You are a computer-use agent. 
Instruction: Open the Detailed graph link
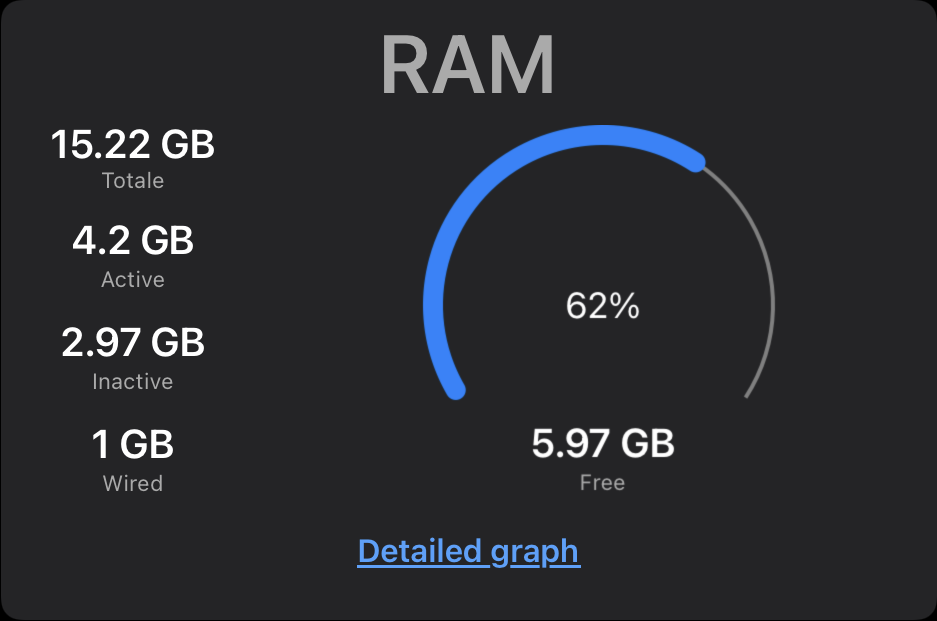[468, 551]
